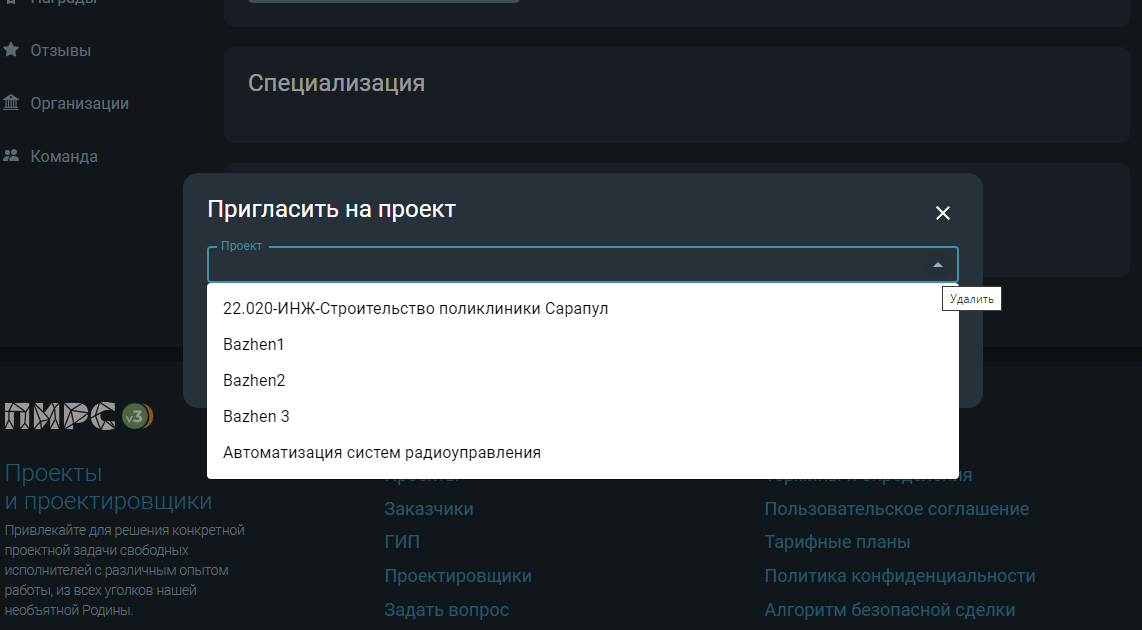This screenshot has width=1142, height=630.
Task: Collapse the Проект dropdown using its arrow
Action: pyautogui.click(x=937, y=265)
